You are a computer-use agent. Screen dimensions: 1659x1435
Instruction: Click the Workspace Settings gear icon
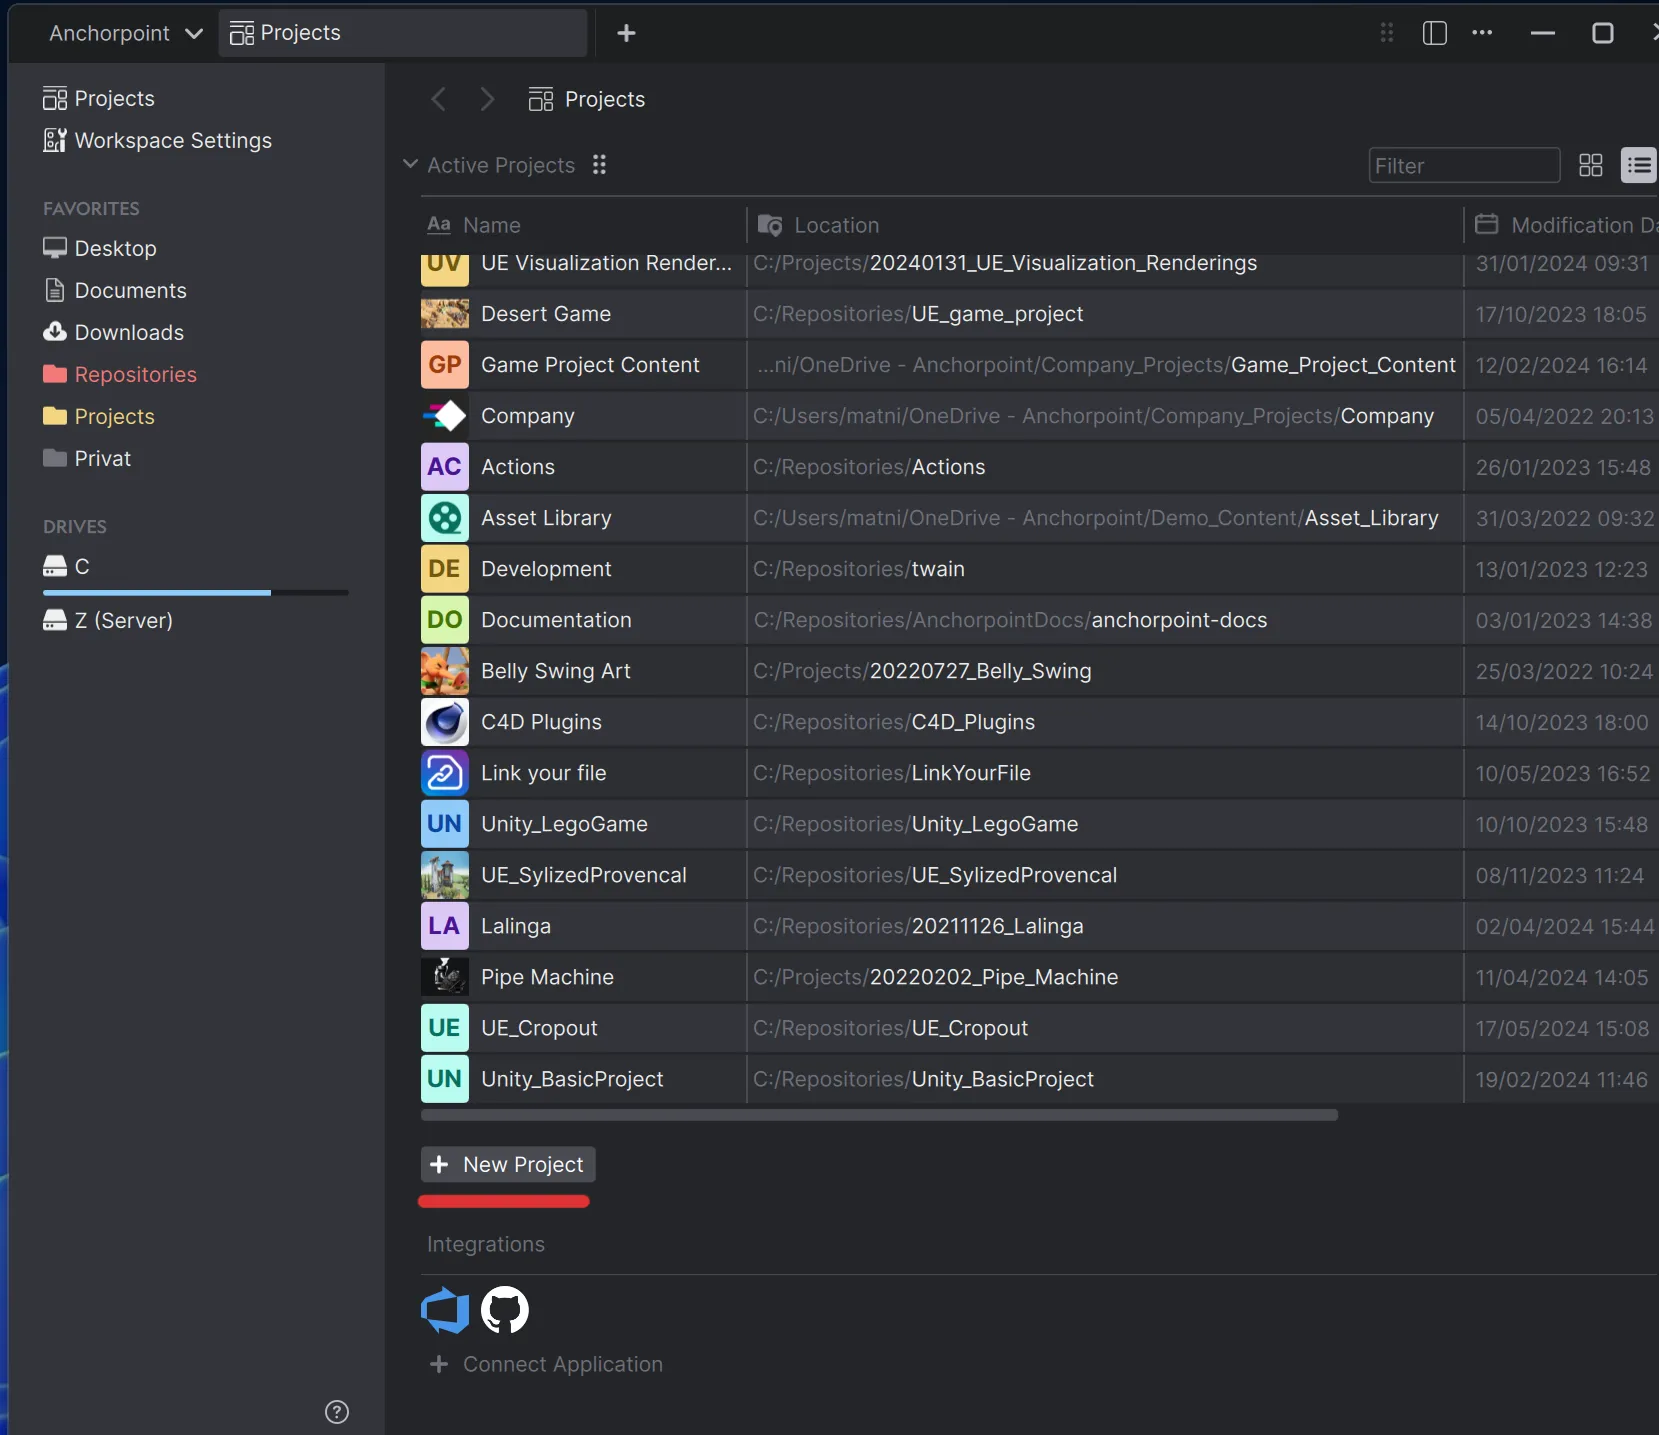(x=54, y=140)
